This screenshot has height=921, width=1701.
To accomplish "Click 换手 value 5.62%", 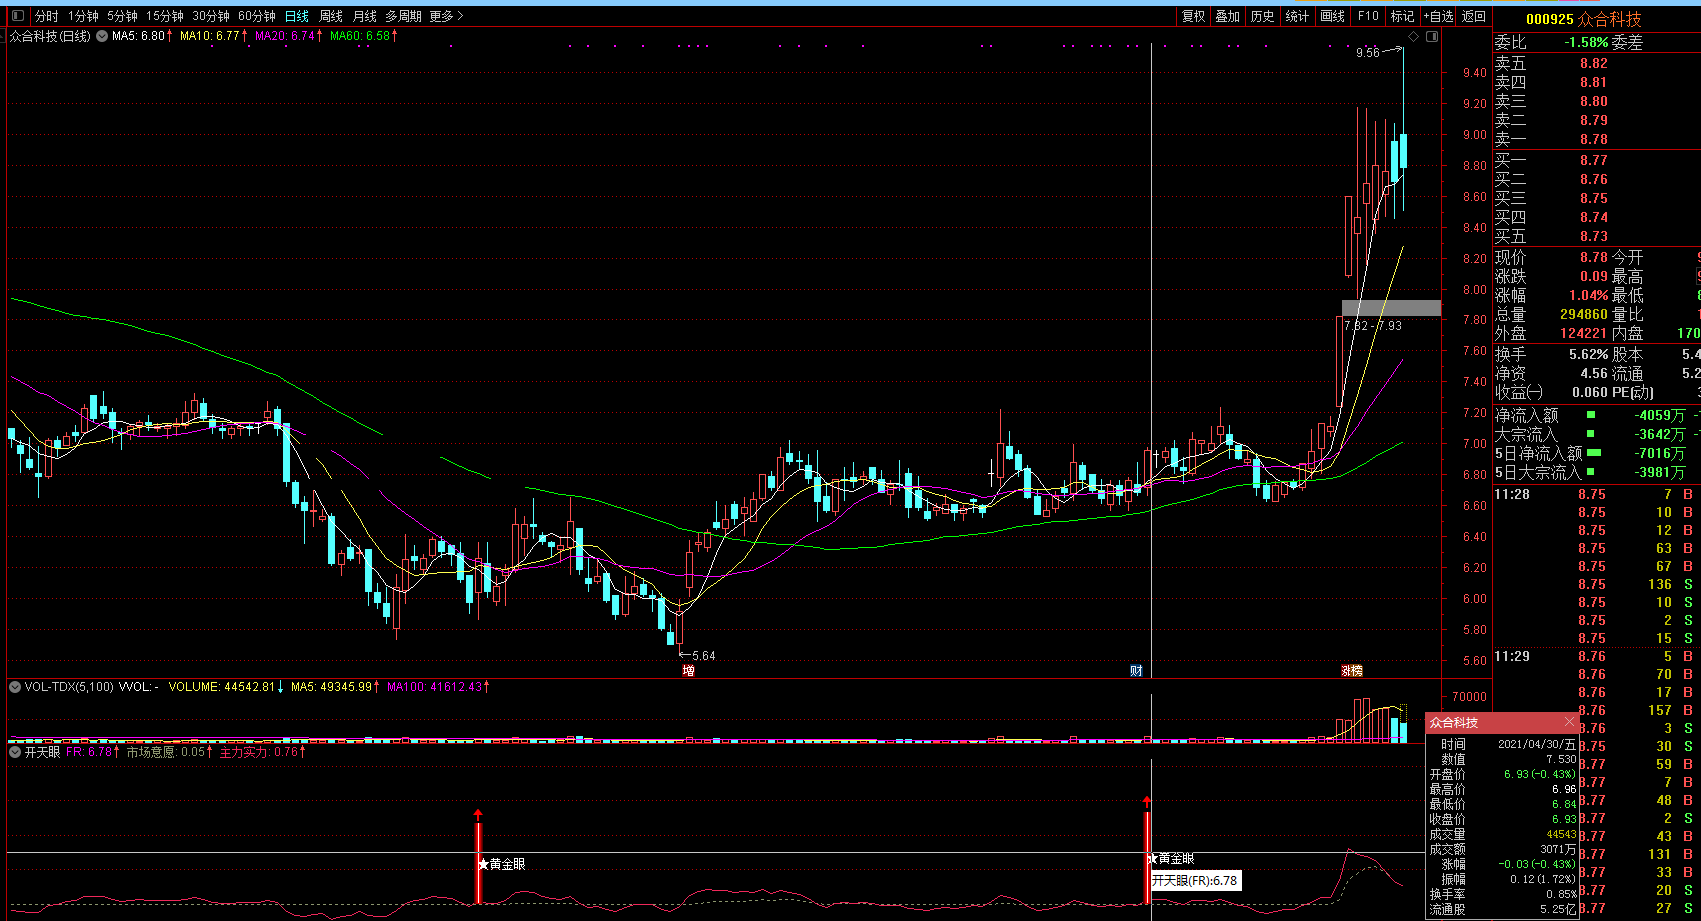I will (x=1588, y=354).
